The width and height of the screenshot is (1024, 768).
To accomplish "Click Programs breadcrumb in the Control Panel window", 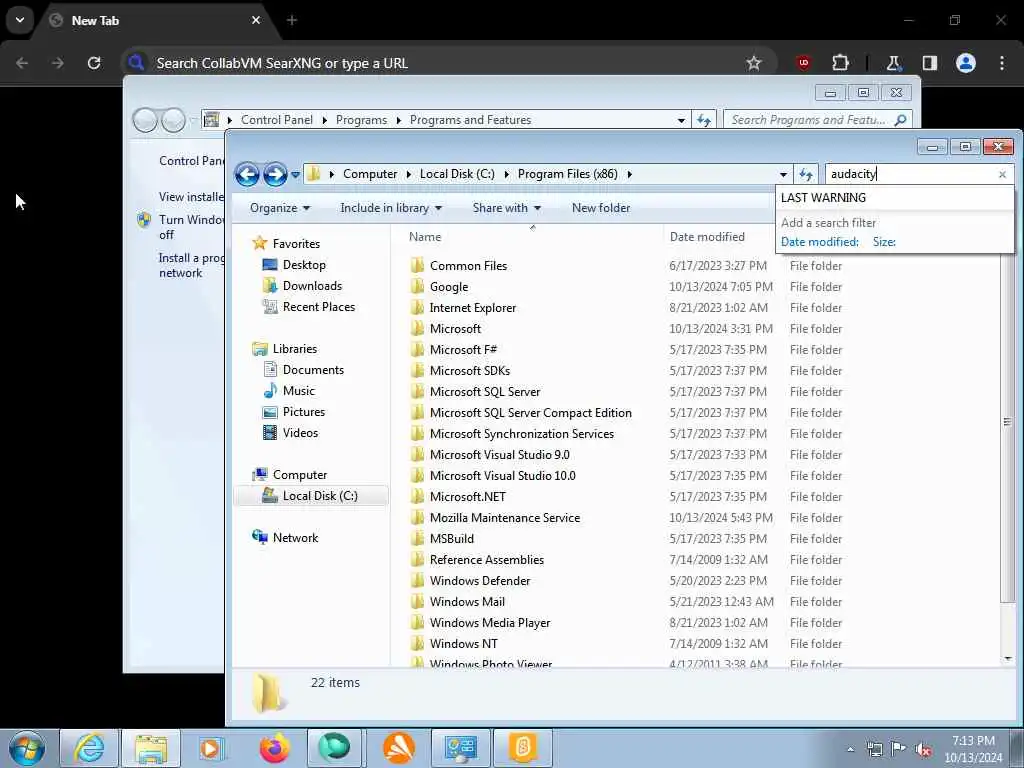I will (x=361, y=120).
